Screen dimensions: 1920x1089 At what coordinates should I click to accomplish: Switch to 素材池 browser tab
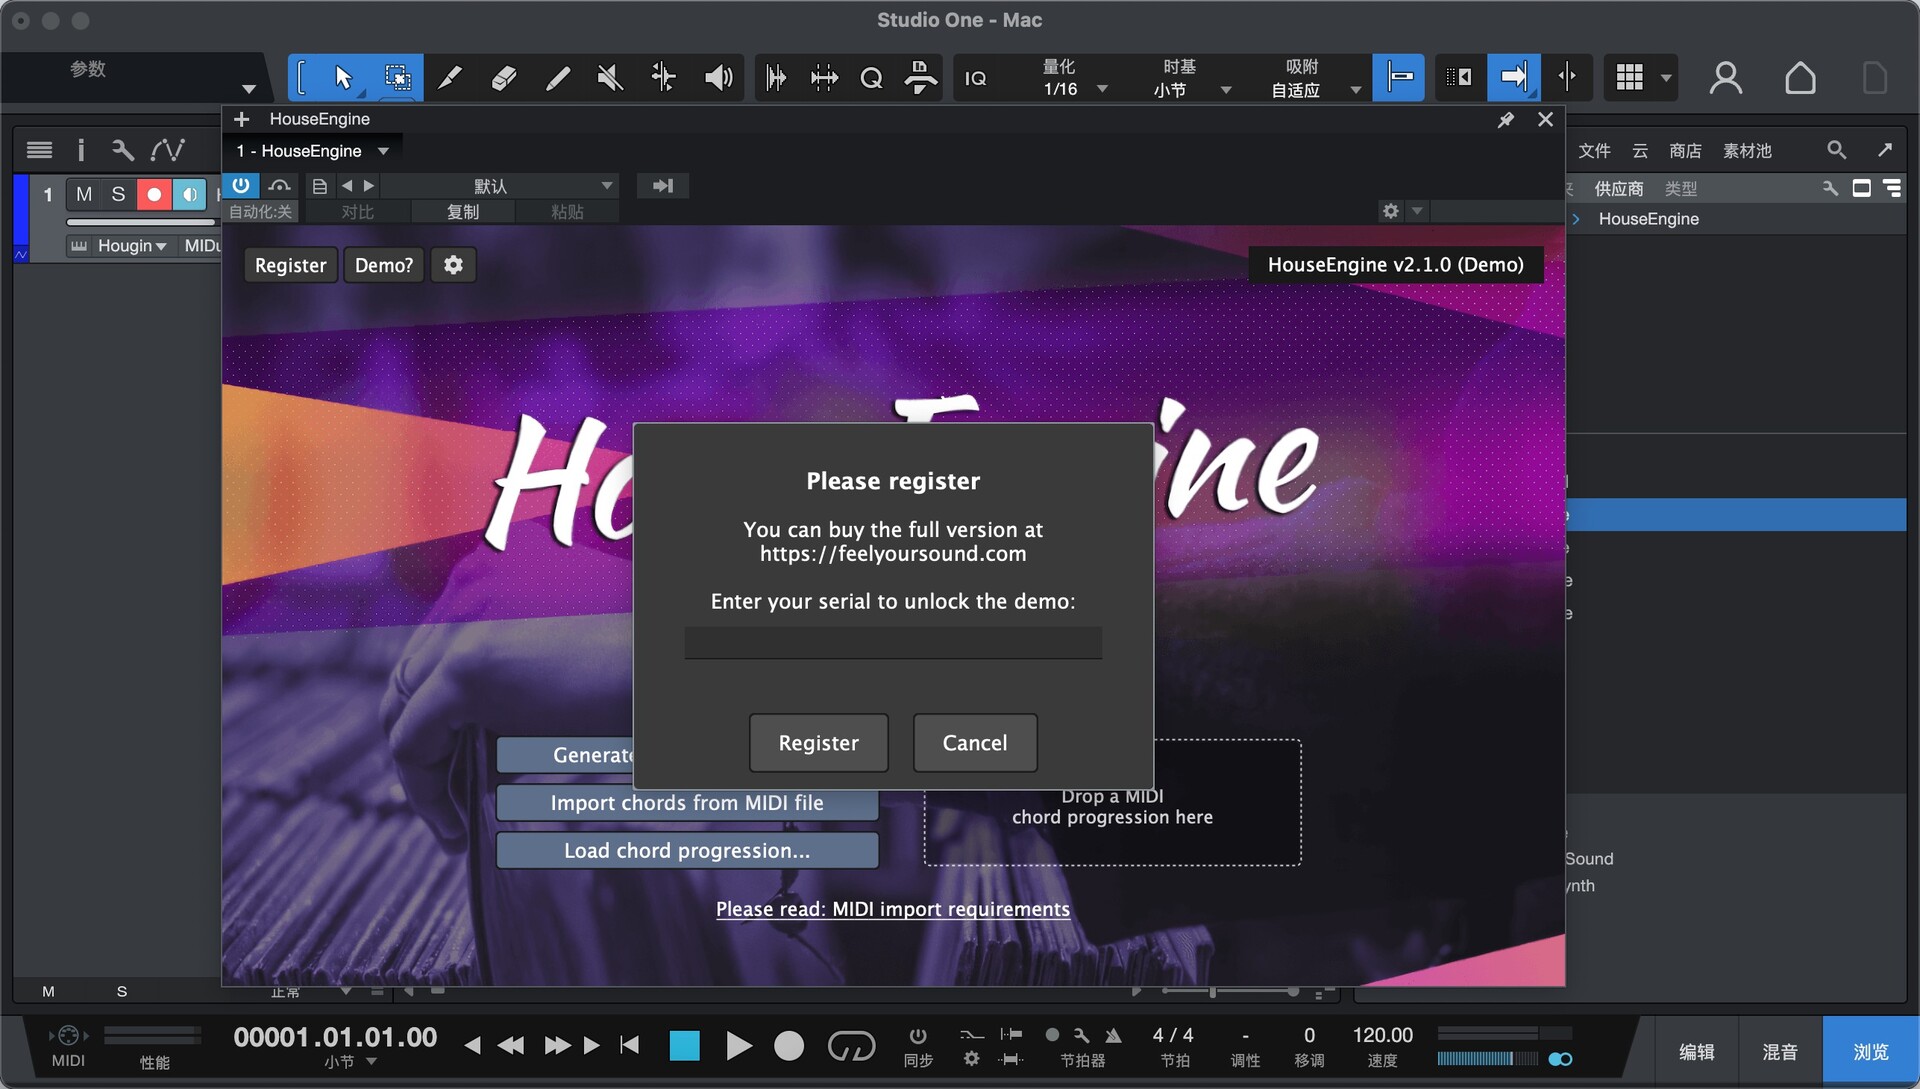(x=1747, y=151)
